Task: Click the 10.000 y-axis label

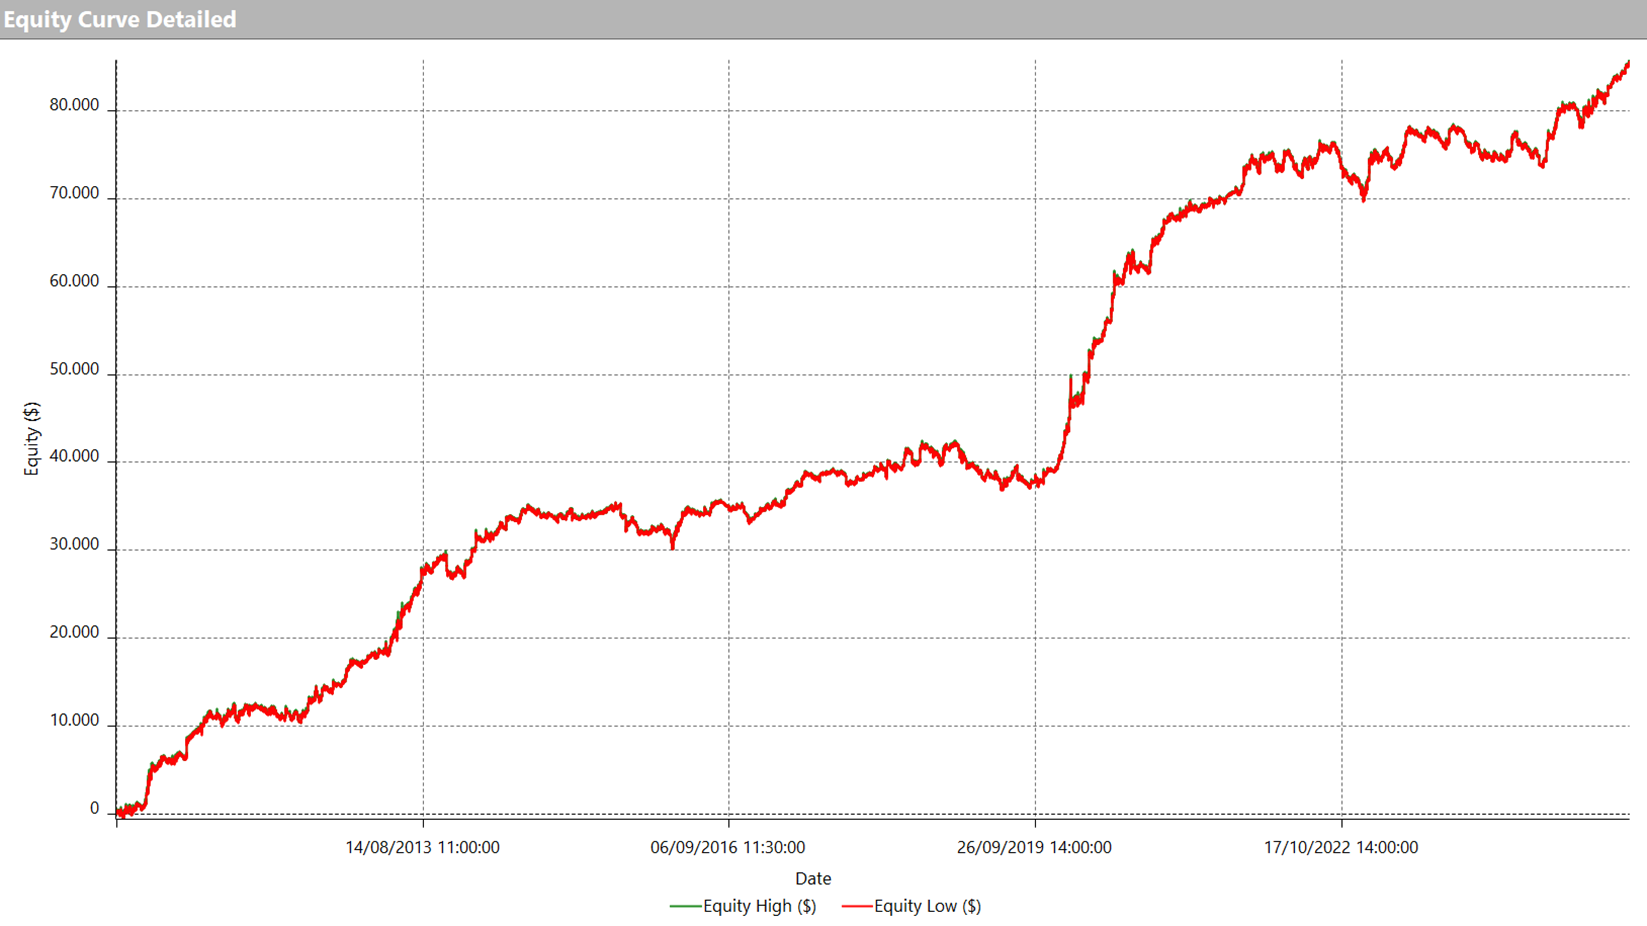Action: 74,720
